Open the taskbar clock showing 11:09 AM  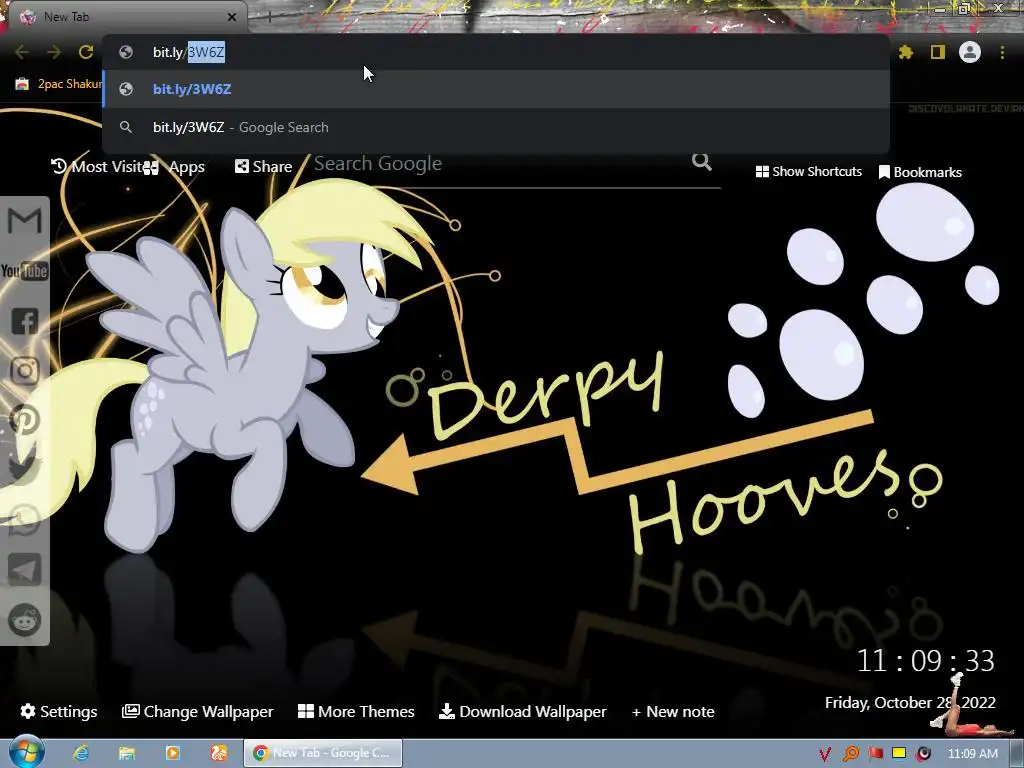(972, 754)
